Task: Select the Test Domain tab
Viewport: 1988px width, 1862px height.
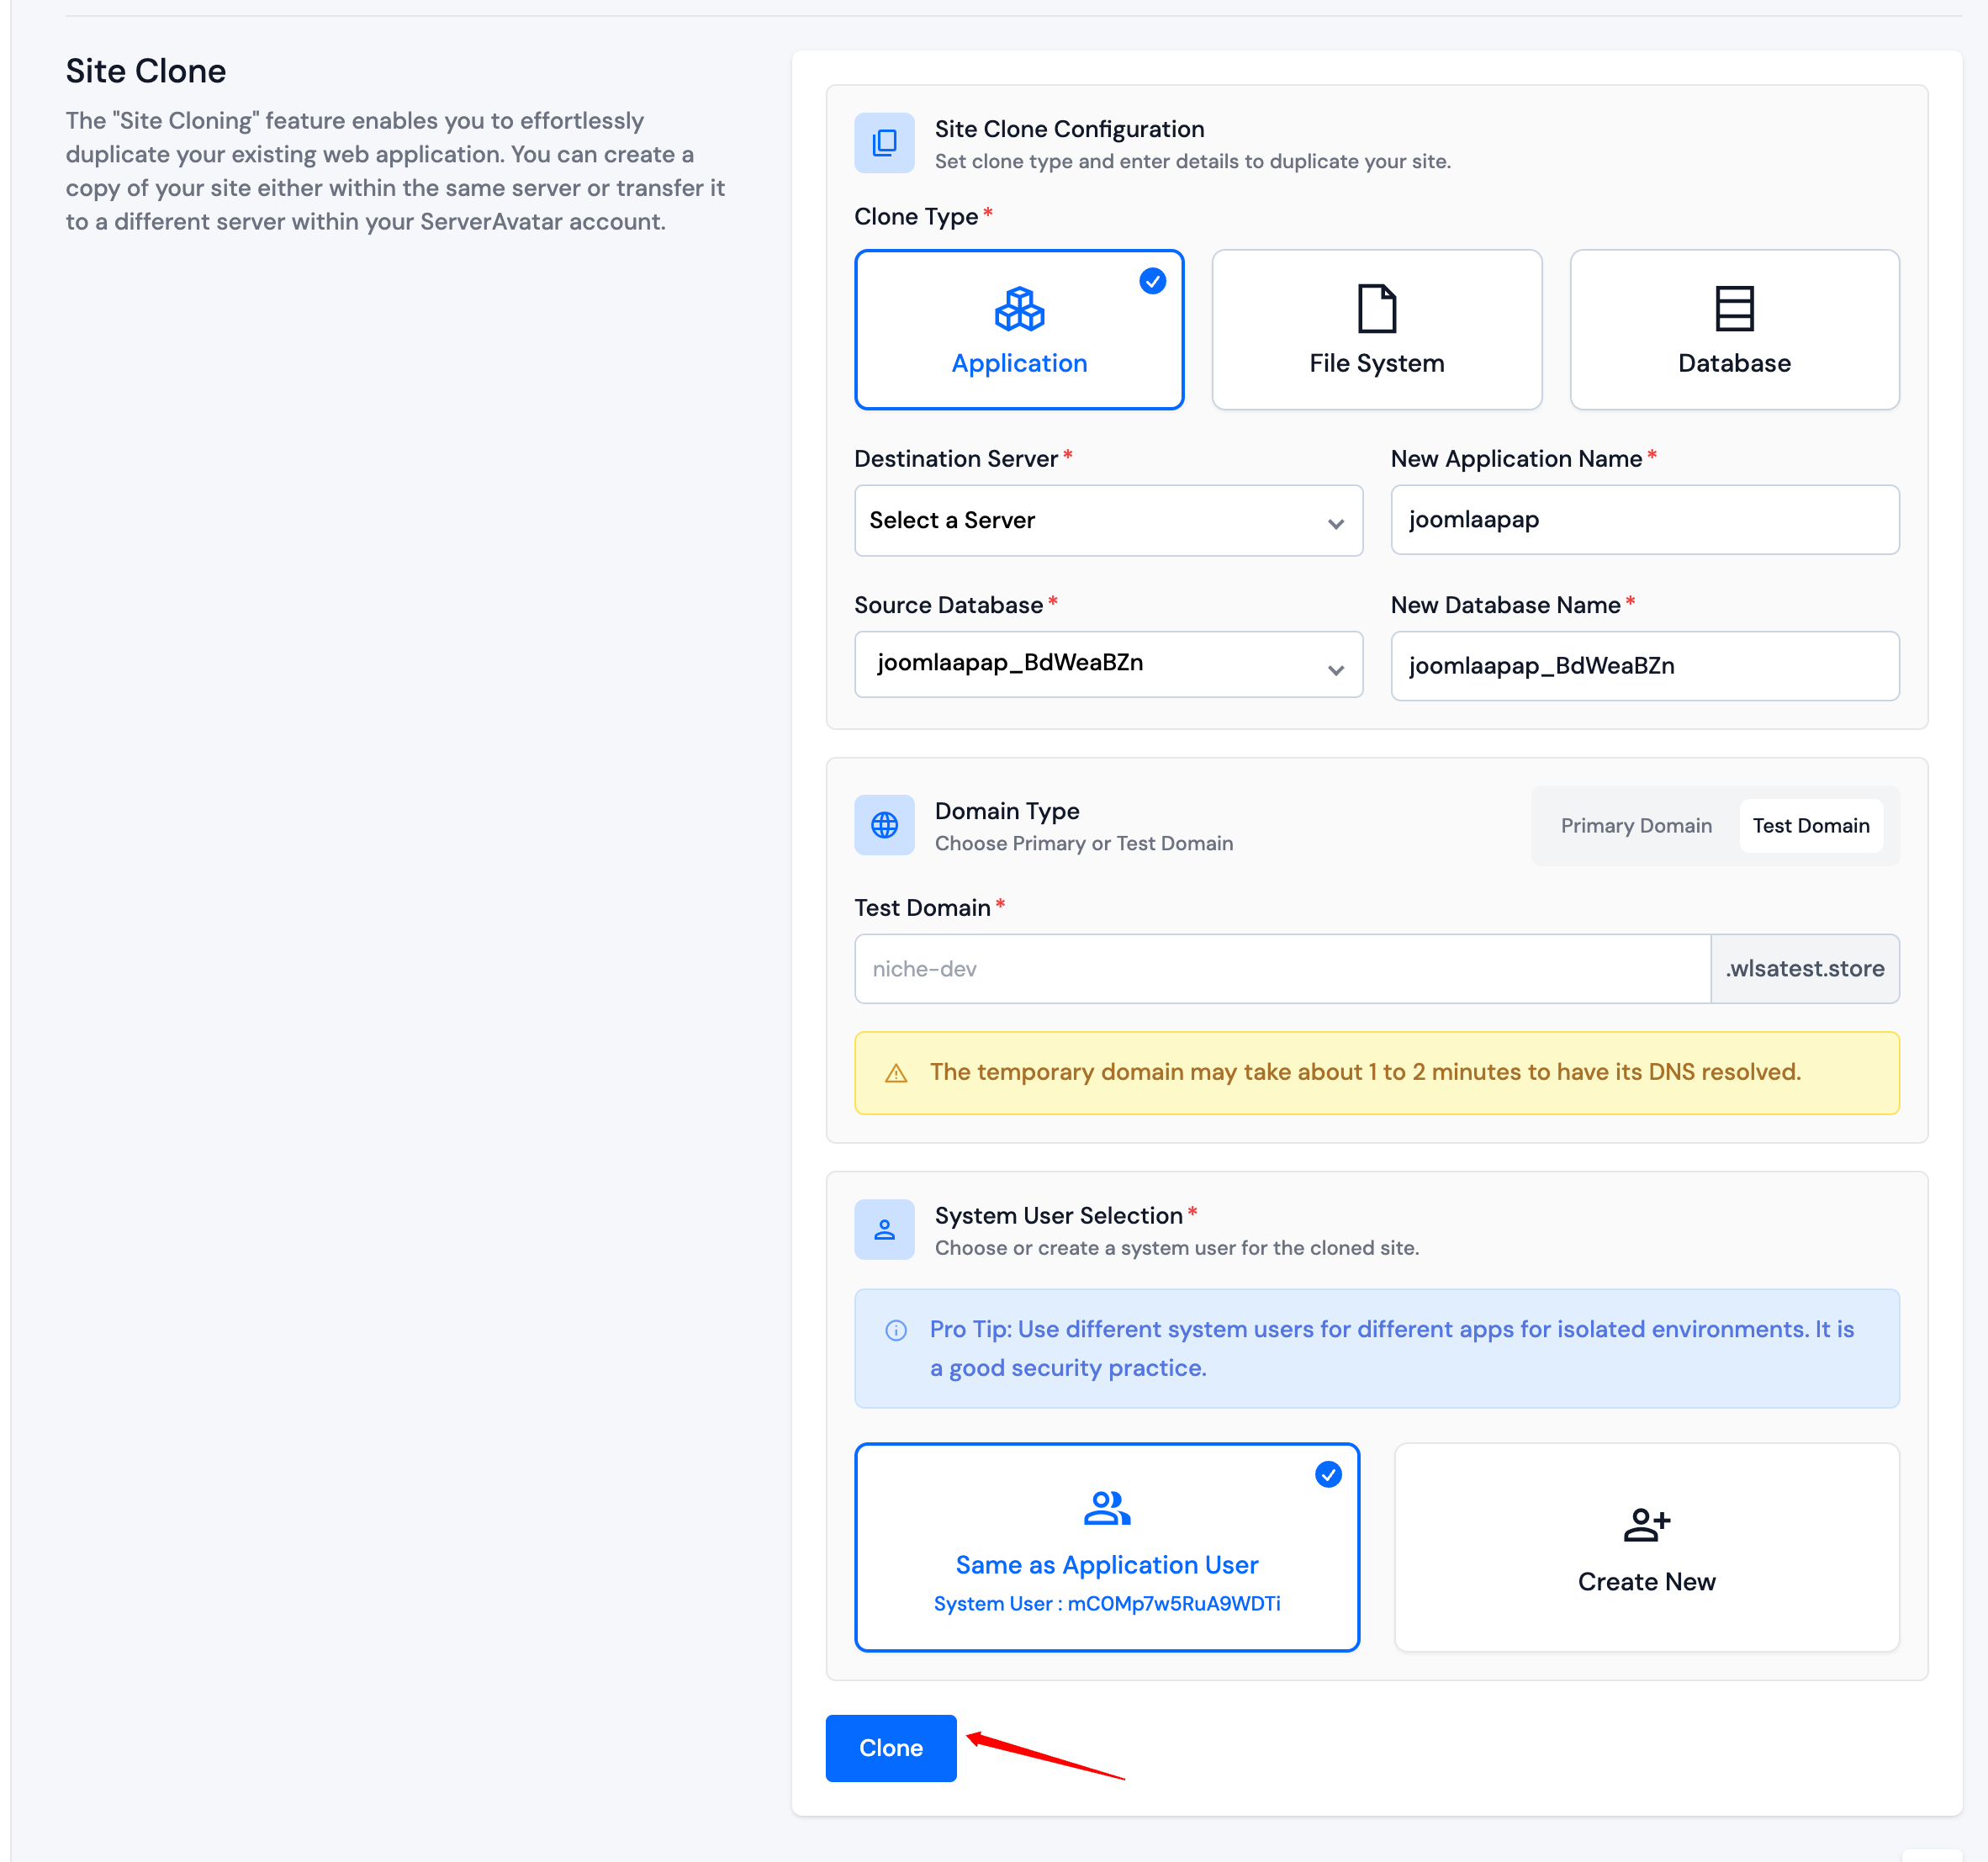Action: (x=1810, y=825)
